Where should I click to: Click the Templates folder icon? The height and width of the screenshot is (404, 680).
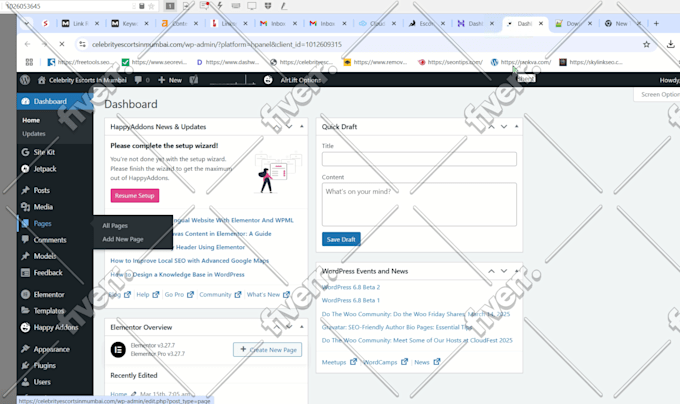pyautogui.click(x=25, y=310)
